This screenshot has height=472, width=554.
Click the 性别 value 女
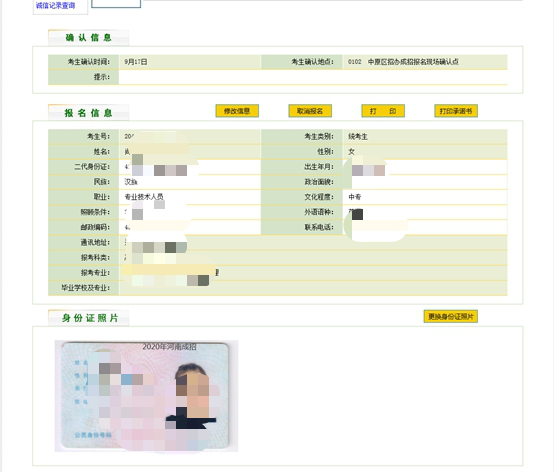[351, 152]
